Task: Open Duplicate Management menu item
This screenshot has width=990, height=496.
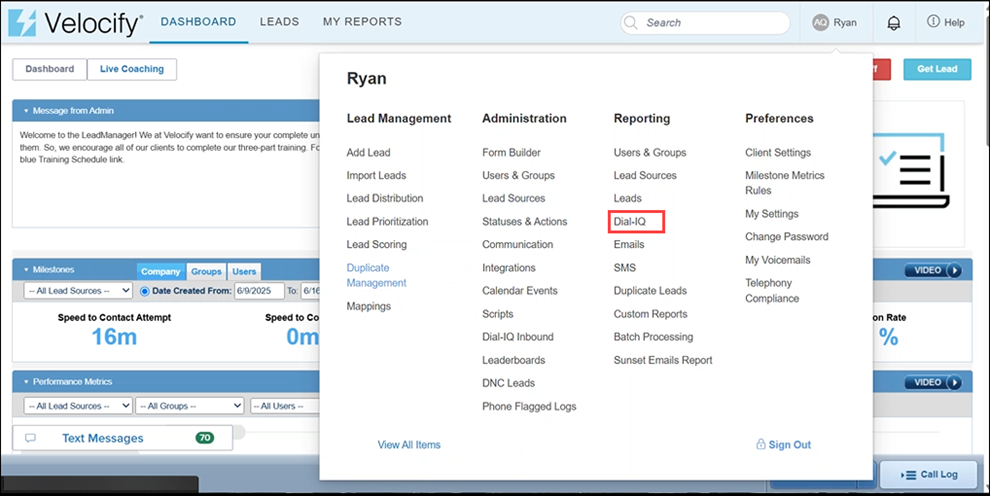Action: click(376, 275)
